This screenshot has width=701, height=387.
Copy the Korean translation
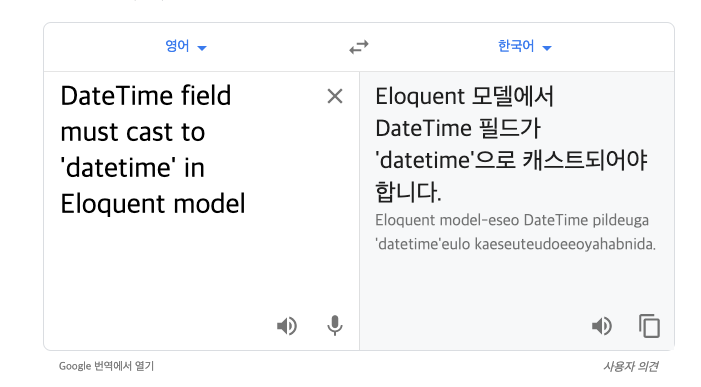pos(649,326)
